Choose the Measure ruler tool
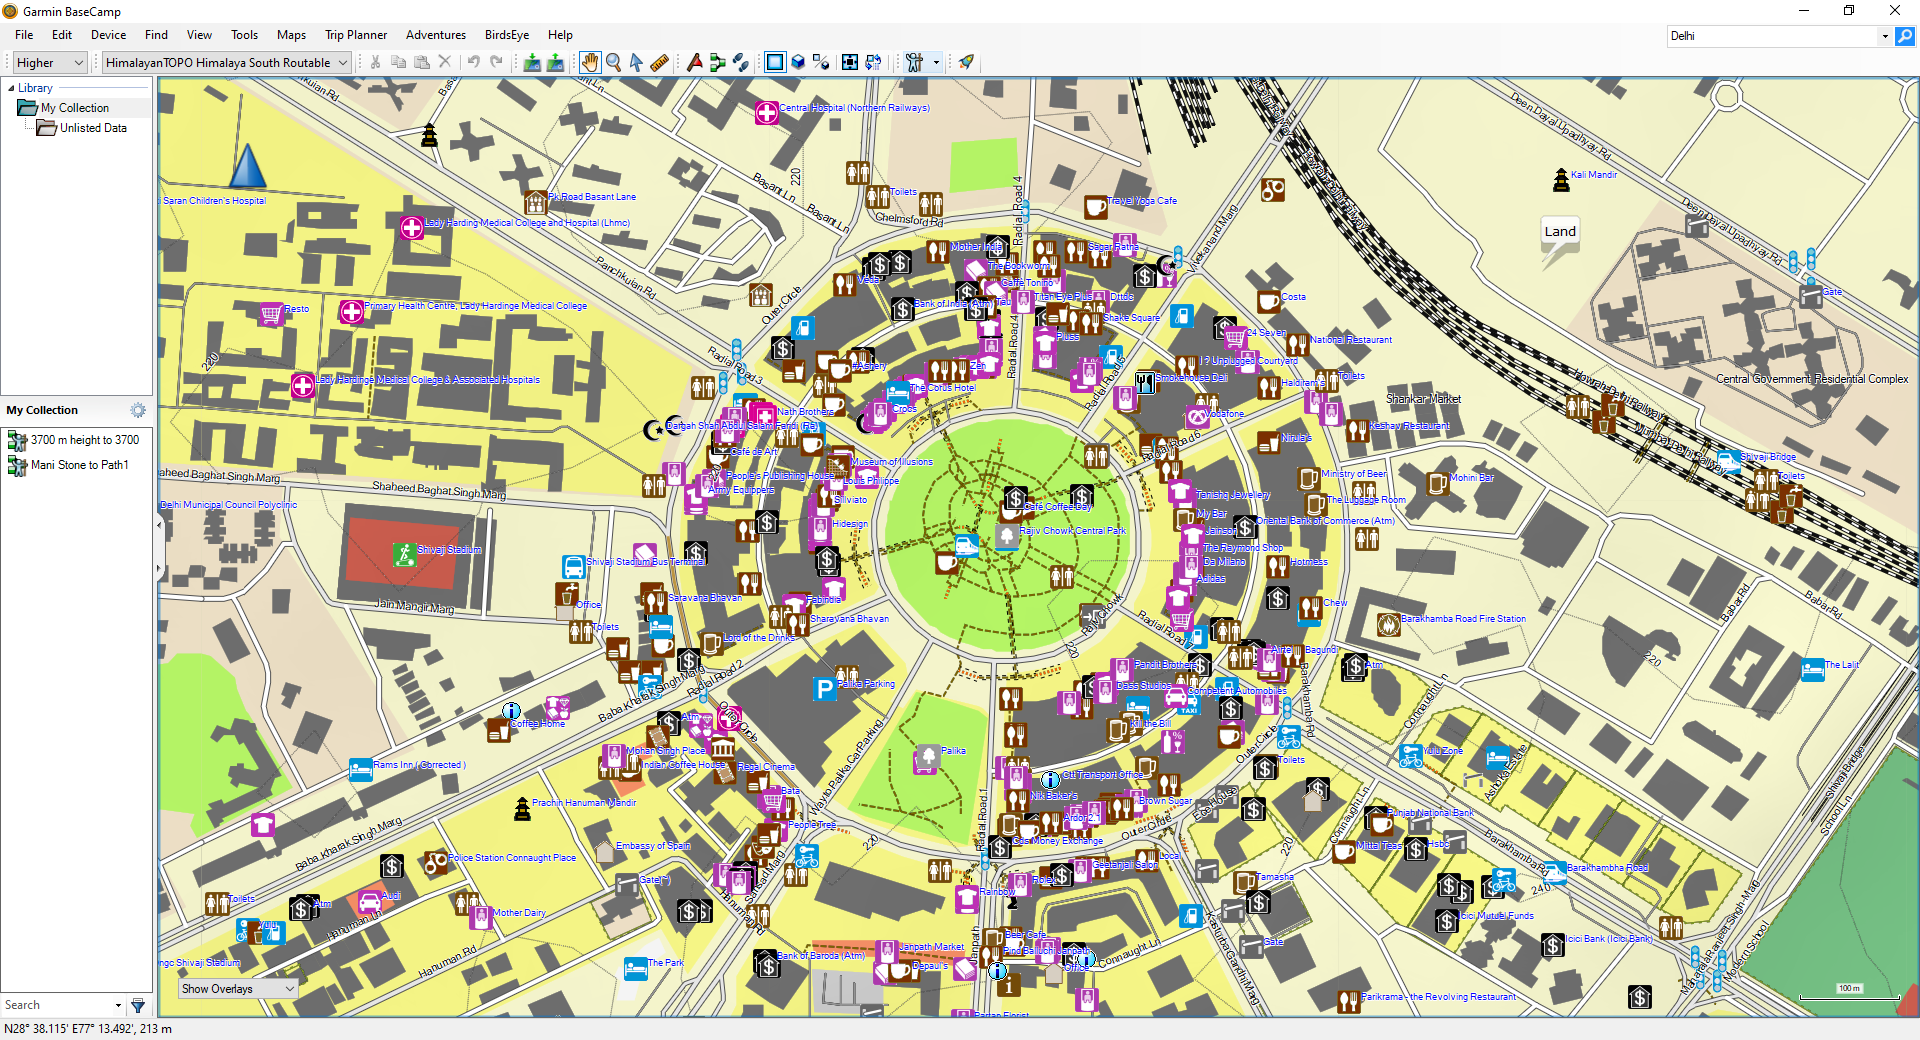1920x1040 pixels. click(659, 62)
